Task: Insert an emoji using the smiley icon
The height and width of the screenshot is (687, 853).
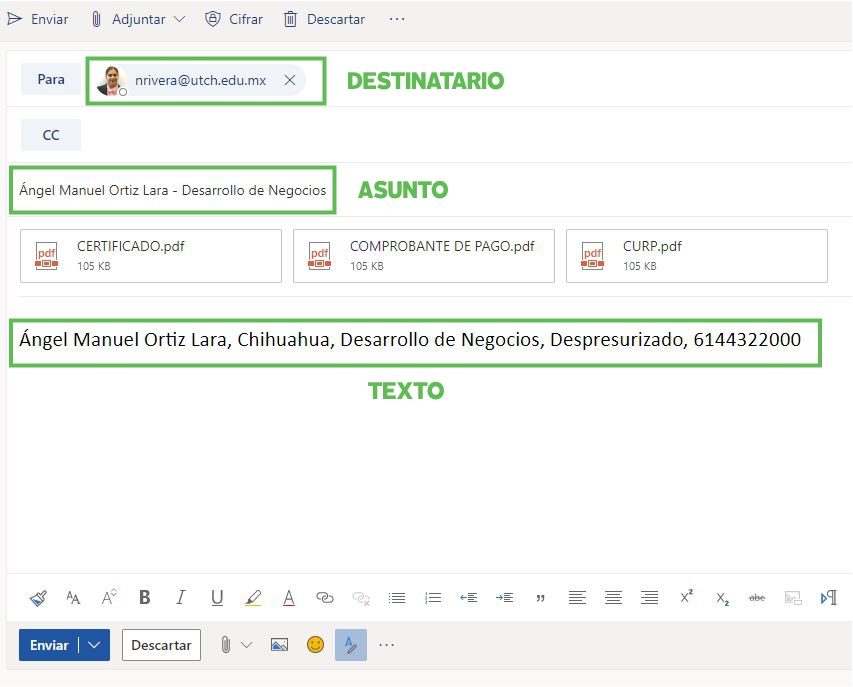Action: pyautogui.click(x=315, y=645)
